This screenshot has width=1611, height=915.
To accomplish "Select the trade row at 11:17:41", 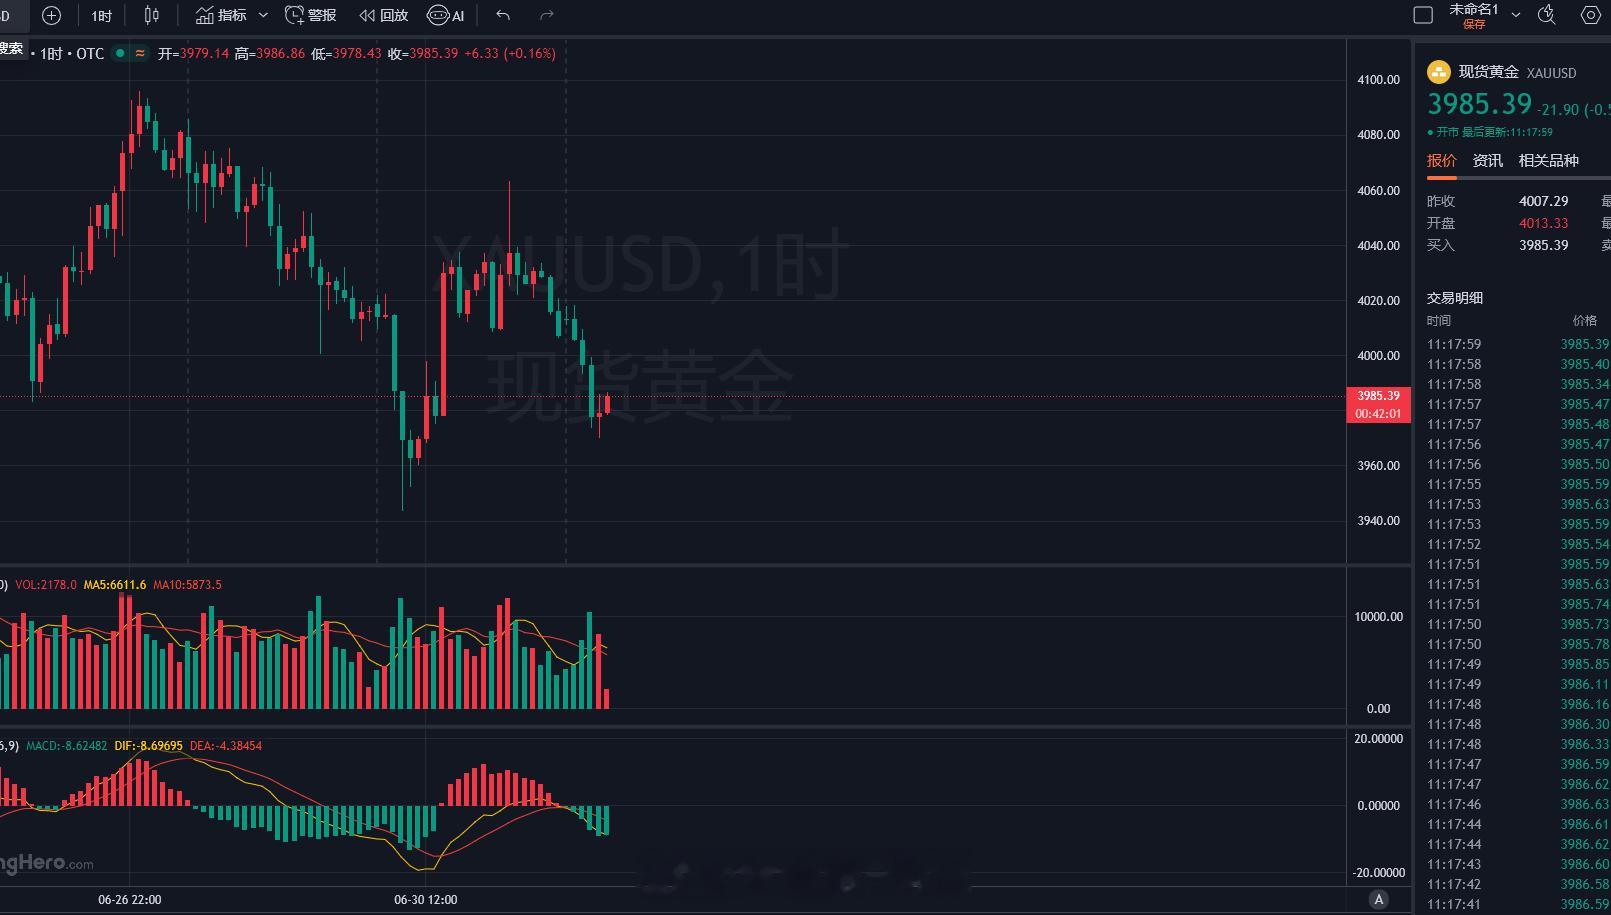I will [x=1519, y=904].
